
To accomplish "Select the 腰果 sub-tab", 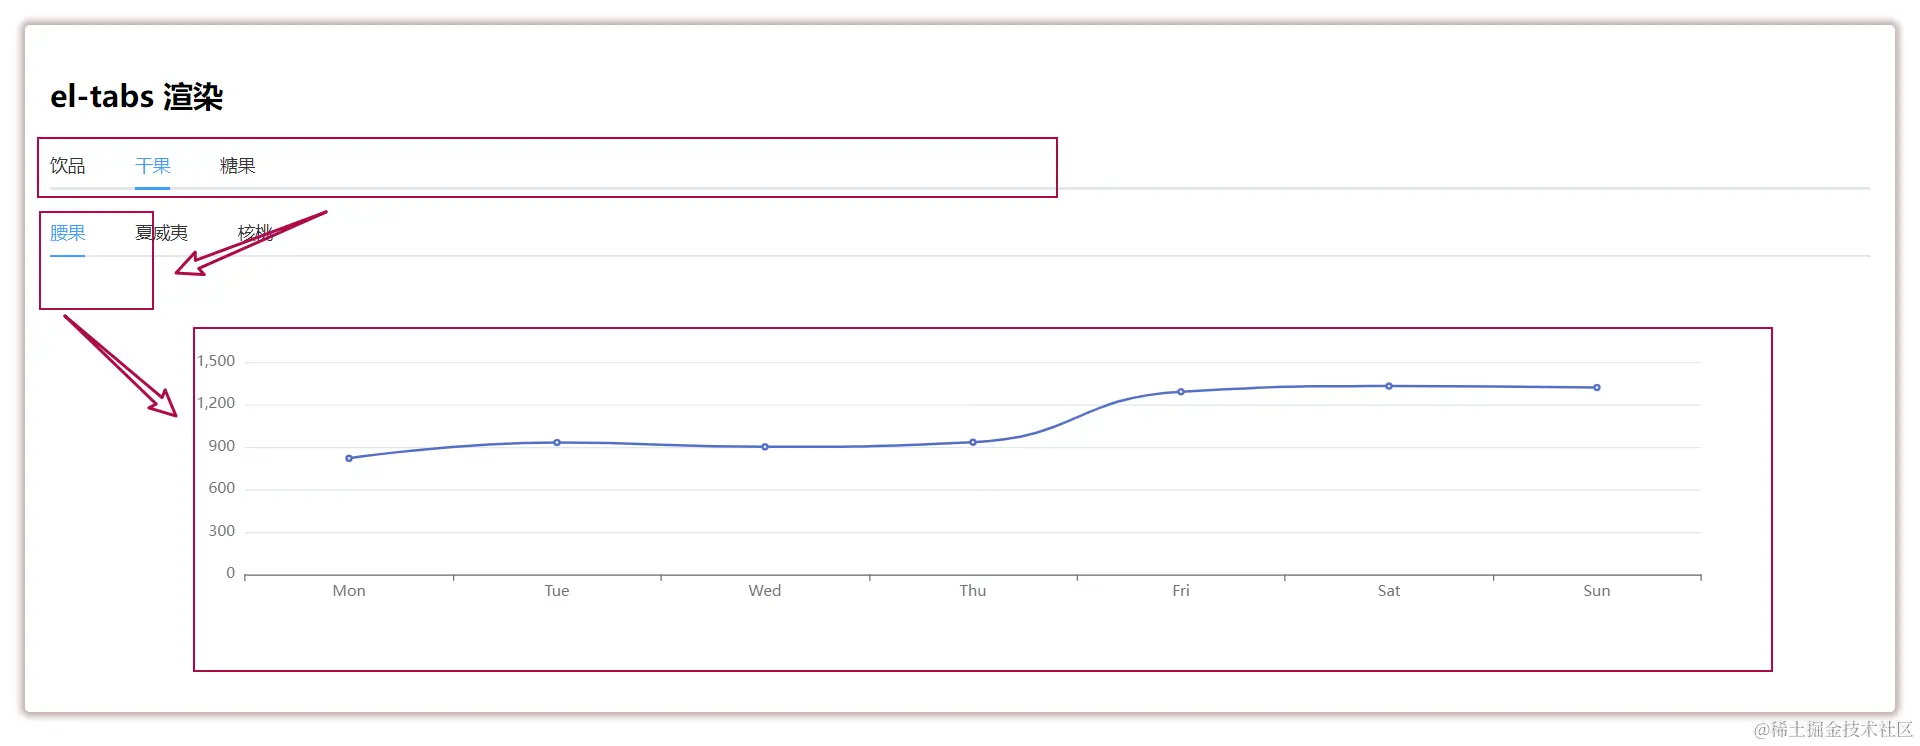I will tap(68, 233).
